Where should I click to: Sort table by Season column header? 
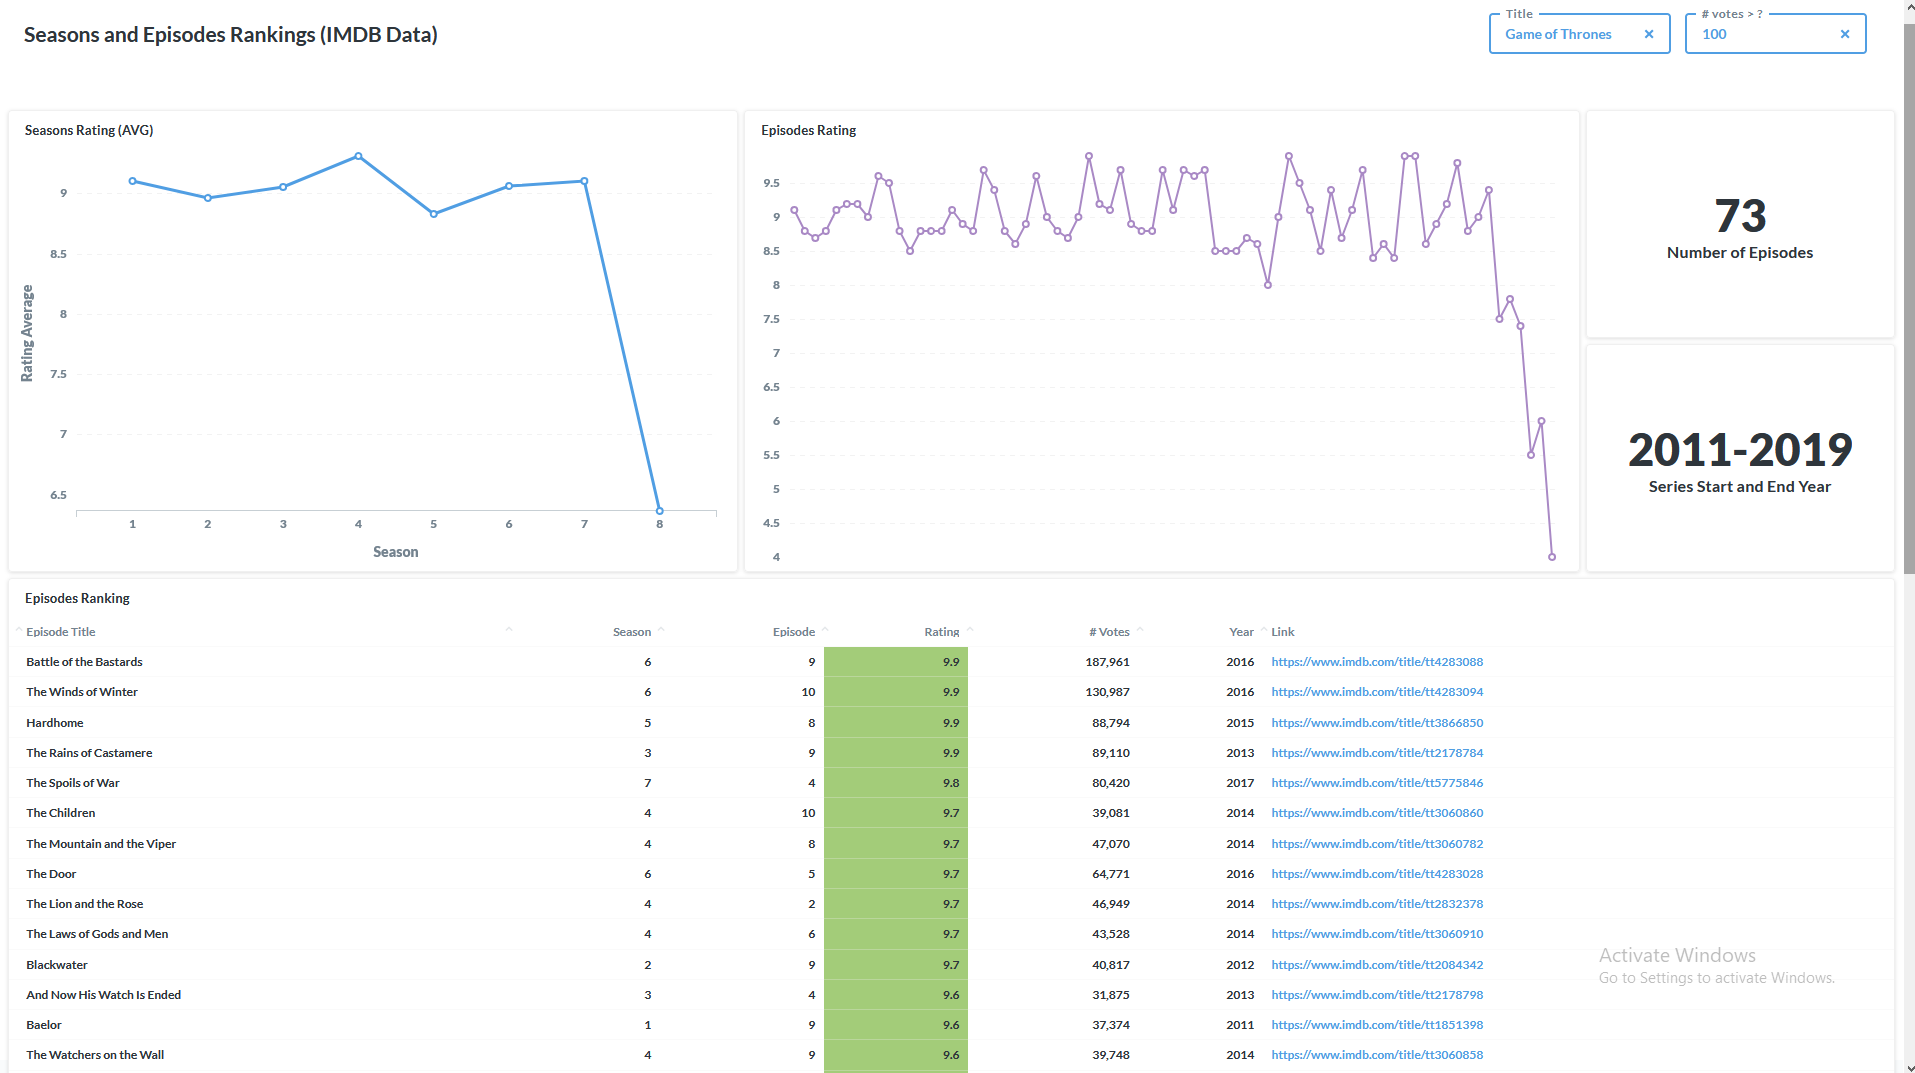click(x=632, y=632)
